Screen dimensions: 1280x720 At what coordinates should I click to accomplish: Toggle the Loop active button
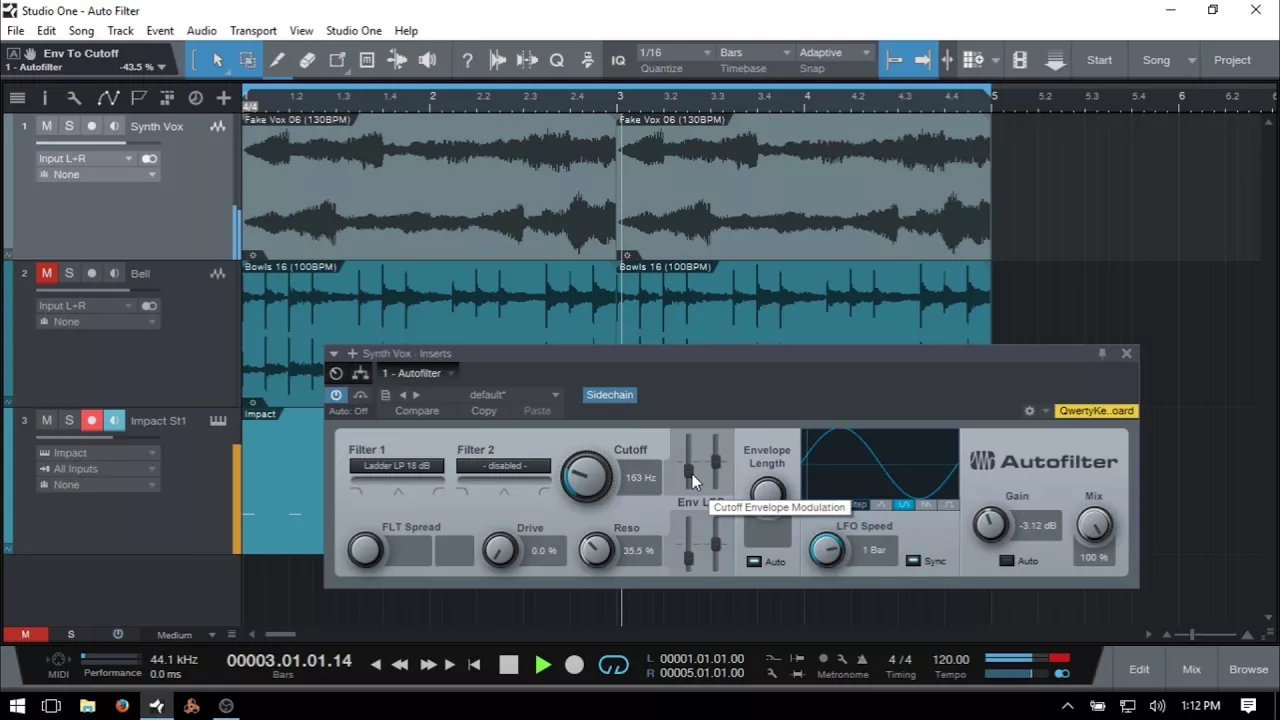(614, 665)
